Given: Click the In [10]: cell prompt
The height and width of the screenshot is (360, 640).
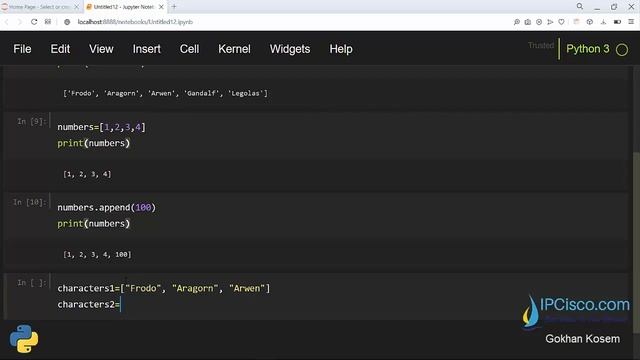Looking at the screenshot, I should [30, 202].
